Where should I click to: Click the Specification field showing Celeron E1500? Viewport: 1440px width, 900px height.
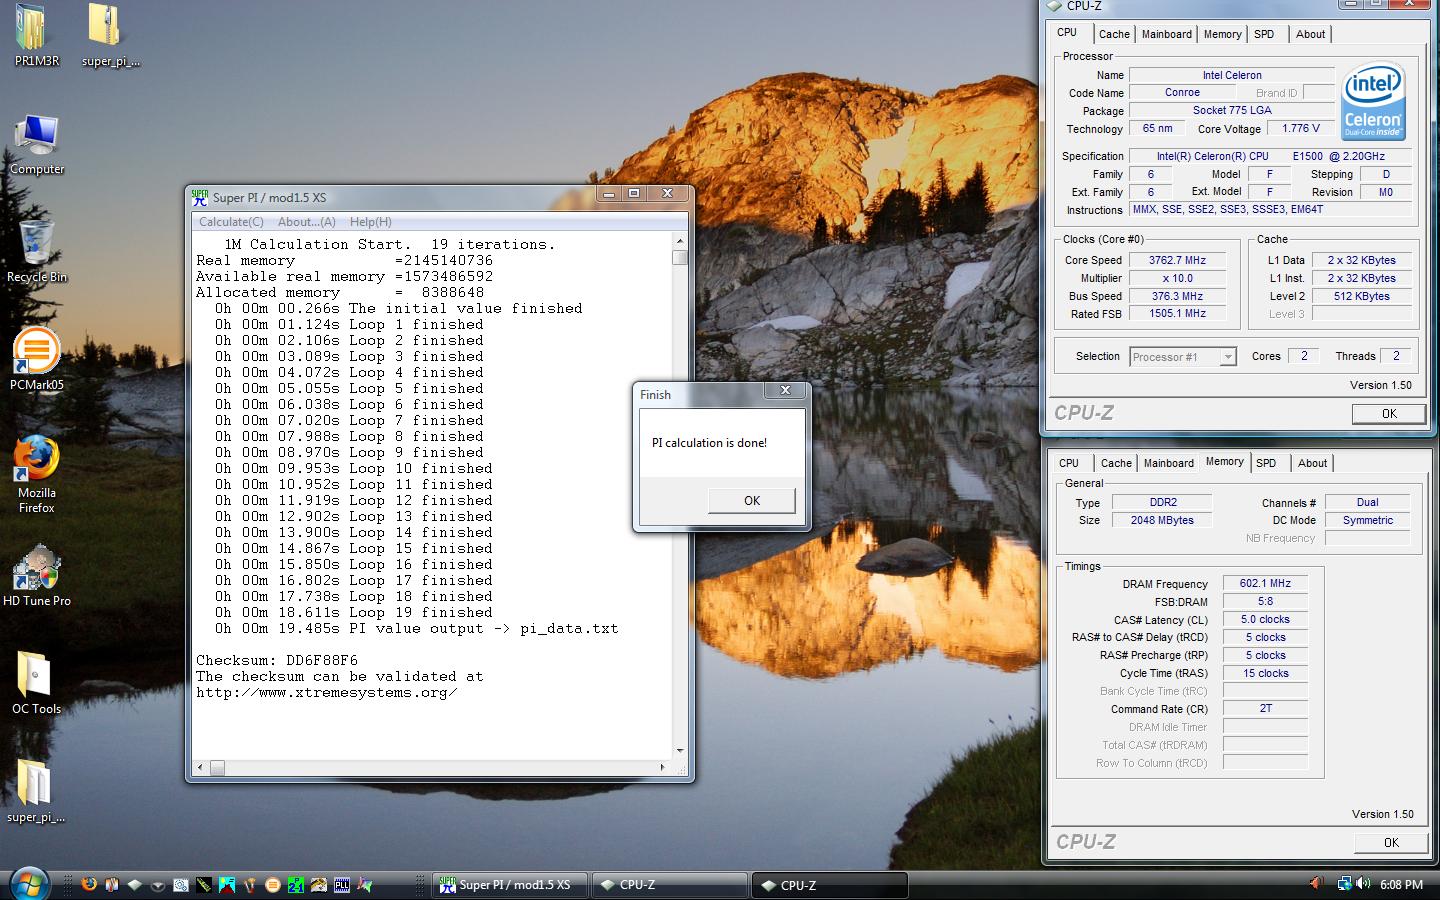coord(1270,156)
